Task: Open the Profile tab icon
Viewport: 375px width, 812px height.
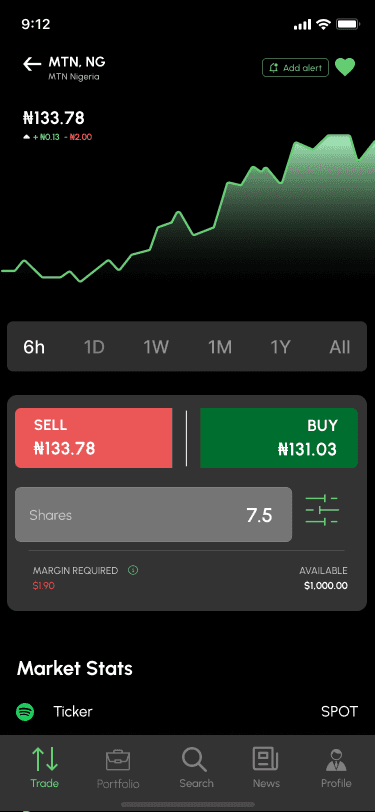Action: point(336,767)
